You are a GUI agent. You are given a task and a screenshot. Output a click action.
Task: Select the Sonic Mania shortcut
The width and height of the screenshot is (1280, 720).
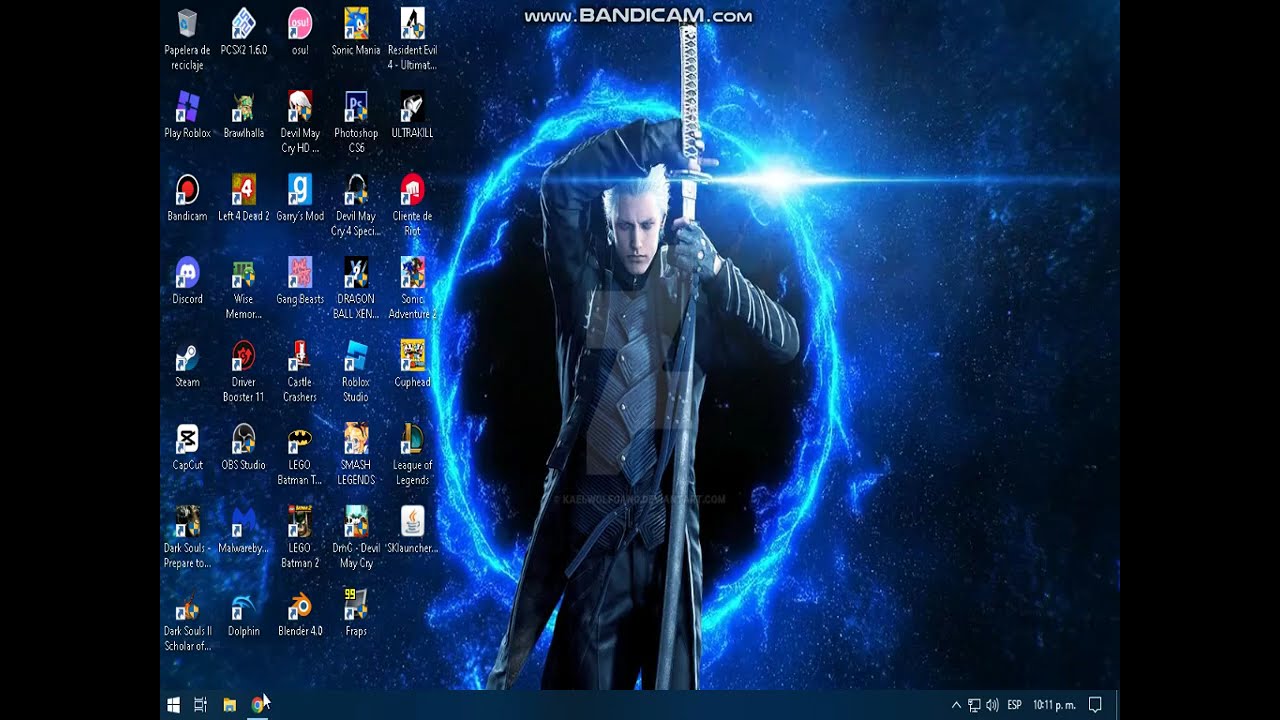click(356, 32)
